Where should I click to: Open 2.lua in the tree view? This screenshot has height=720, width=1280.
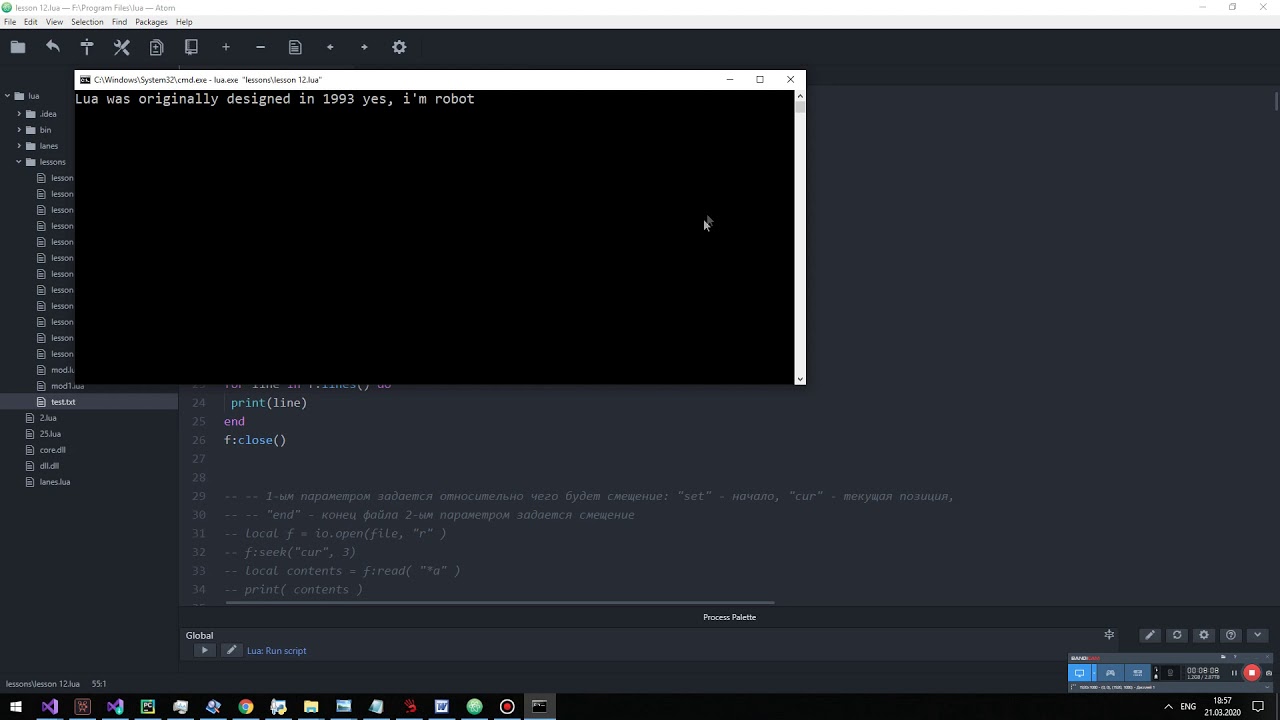(x=48, y=418)
